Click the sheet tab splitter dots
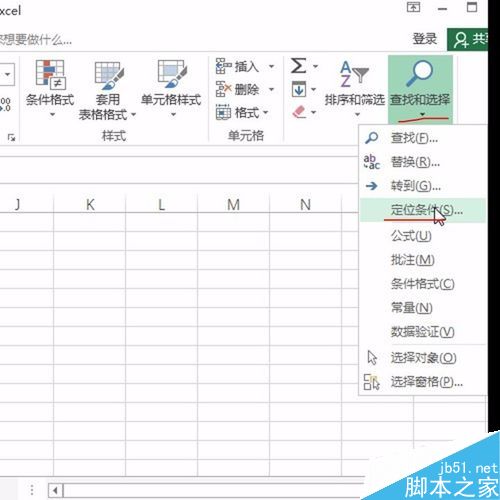Image resolution: width=500 pixels, height=500 pixels. point(32,490)
